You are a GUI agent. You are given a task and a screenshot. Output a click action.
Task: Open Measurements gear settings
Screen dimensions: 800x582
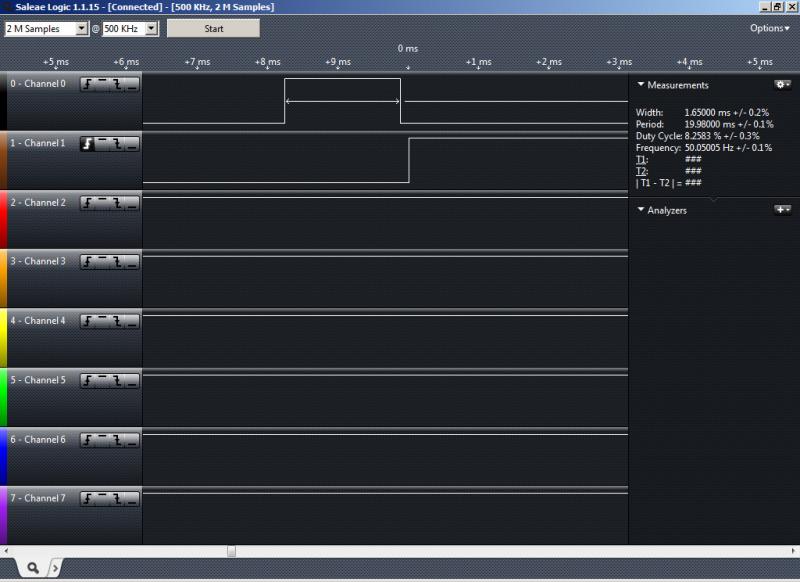[x=782, y=85]
